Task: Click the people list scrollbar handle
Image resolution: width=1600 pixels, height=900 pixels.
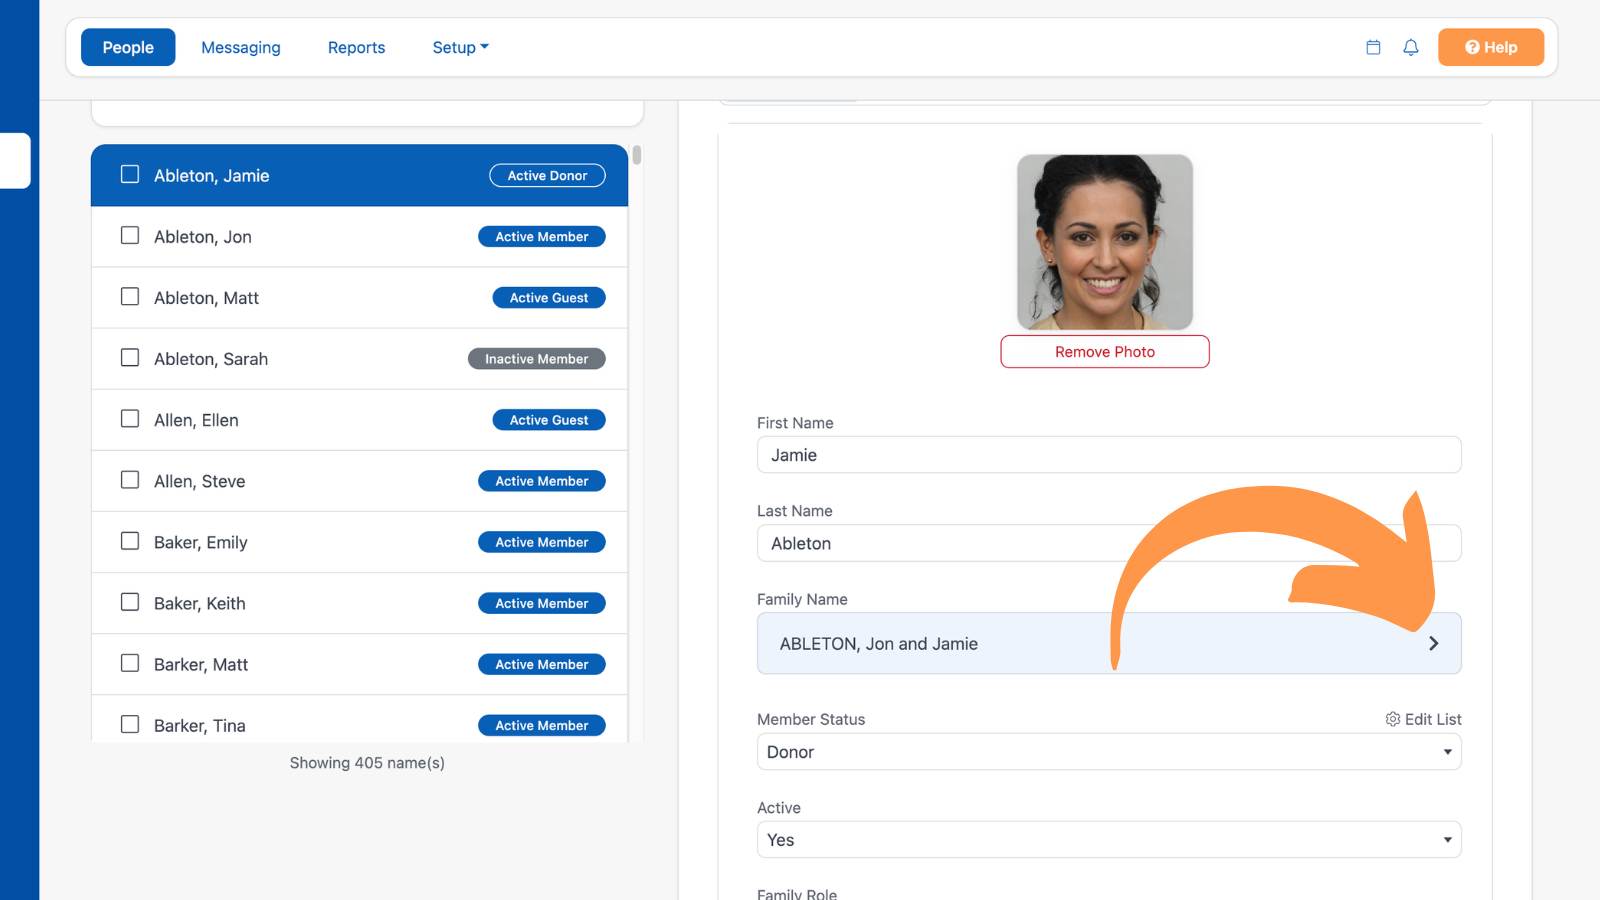Action: pyautogui.click(x=637, y=155)
